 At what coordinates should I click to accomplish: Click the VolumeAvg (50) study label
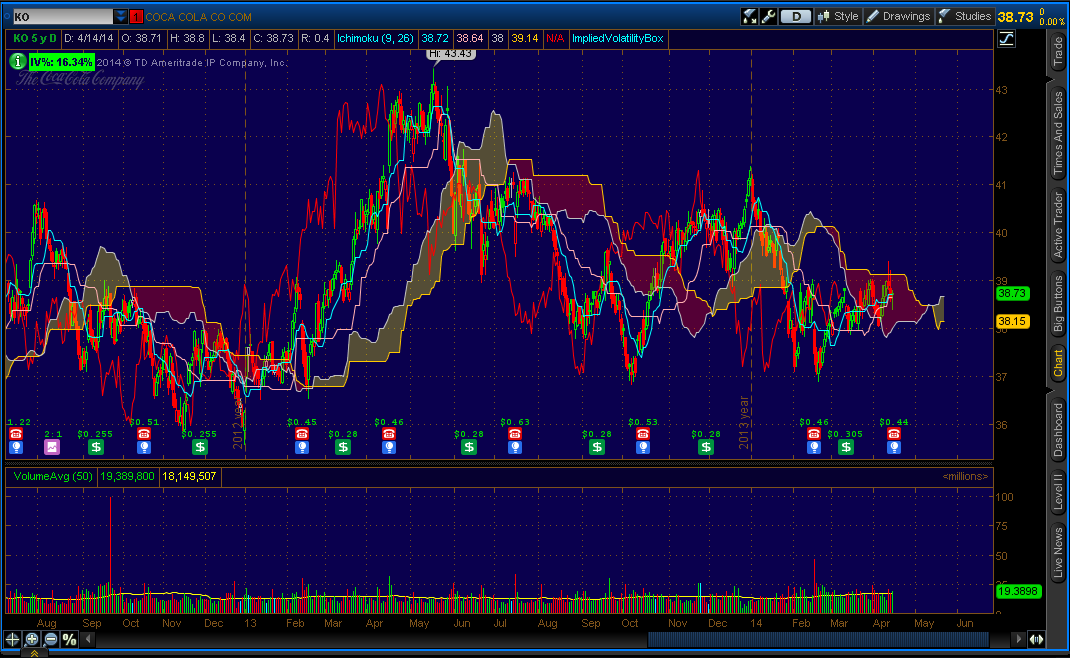coord(53,476)
